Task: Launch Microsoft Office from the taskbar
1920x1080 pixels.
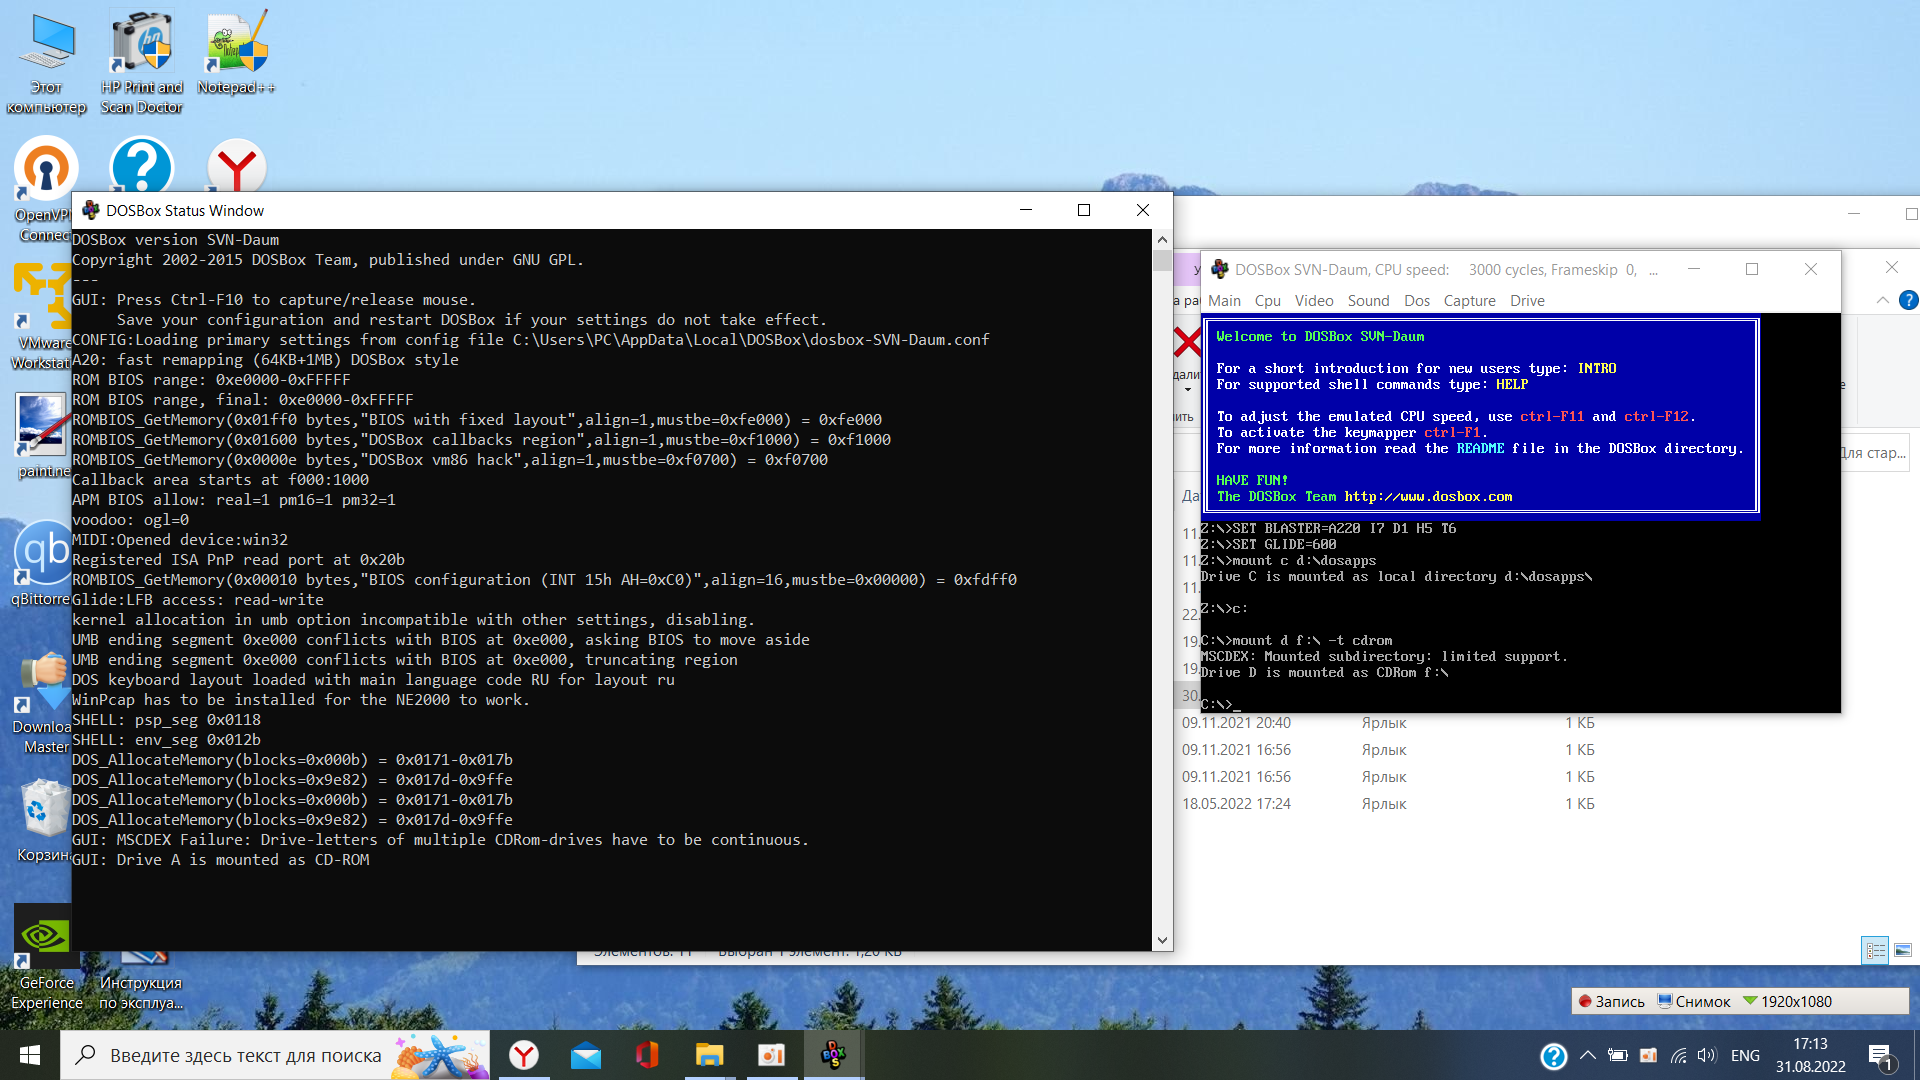Action: [x=647, y=1054]
